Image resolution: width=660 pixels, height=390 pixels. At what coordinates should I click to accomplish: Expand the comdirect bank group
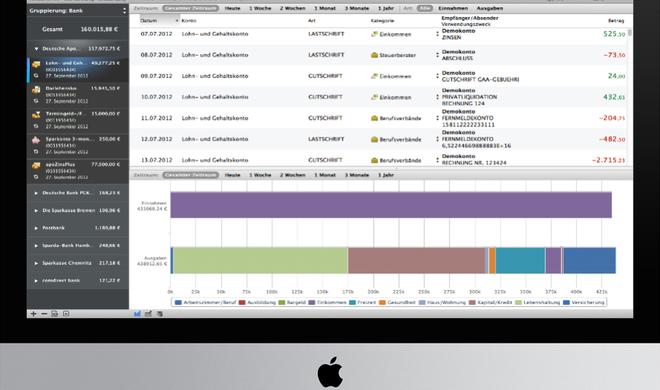pos(36,281)
